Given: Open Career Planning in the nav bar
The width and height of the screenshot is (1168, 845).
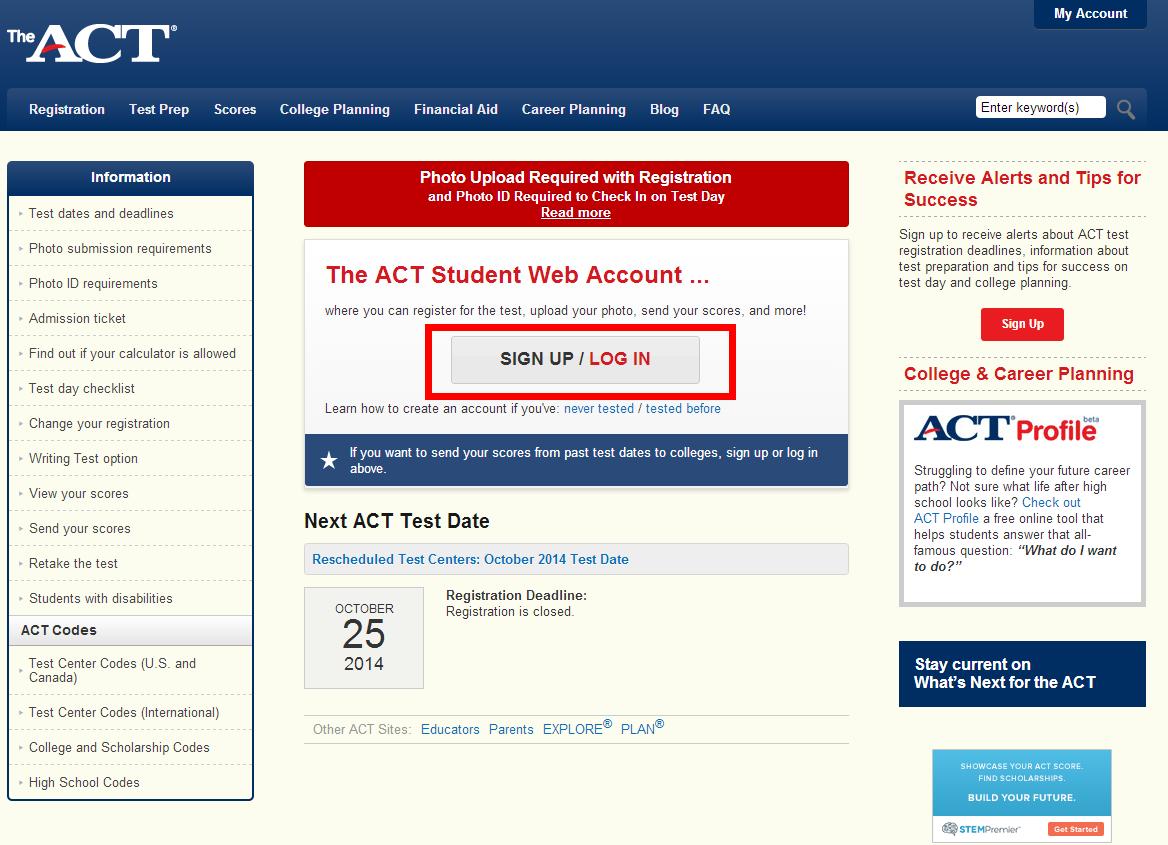Looking at the screenshot, I should [574, 110].
